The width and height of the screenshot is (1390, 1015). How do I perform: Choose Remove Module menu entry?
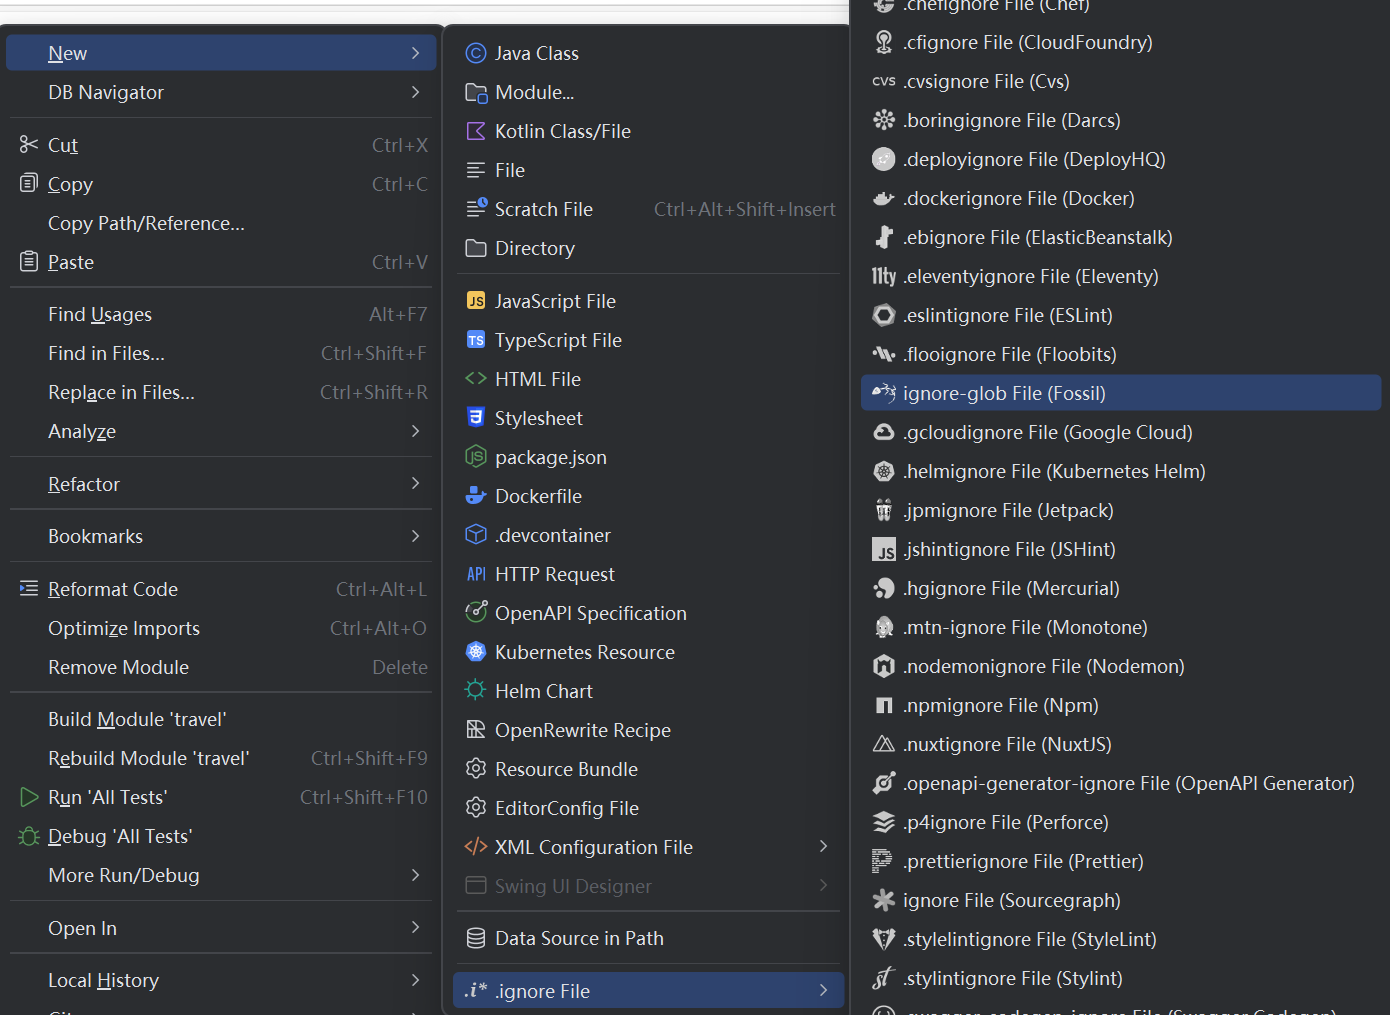tap(222, 667)
